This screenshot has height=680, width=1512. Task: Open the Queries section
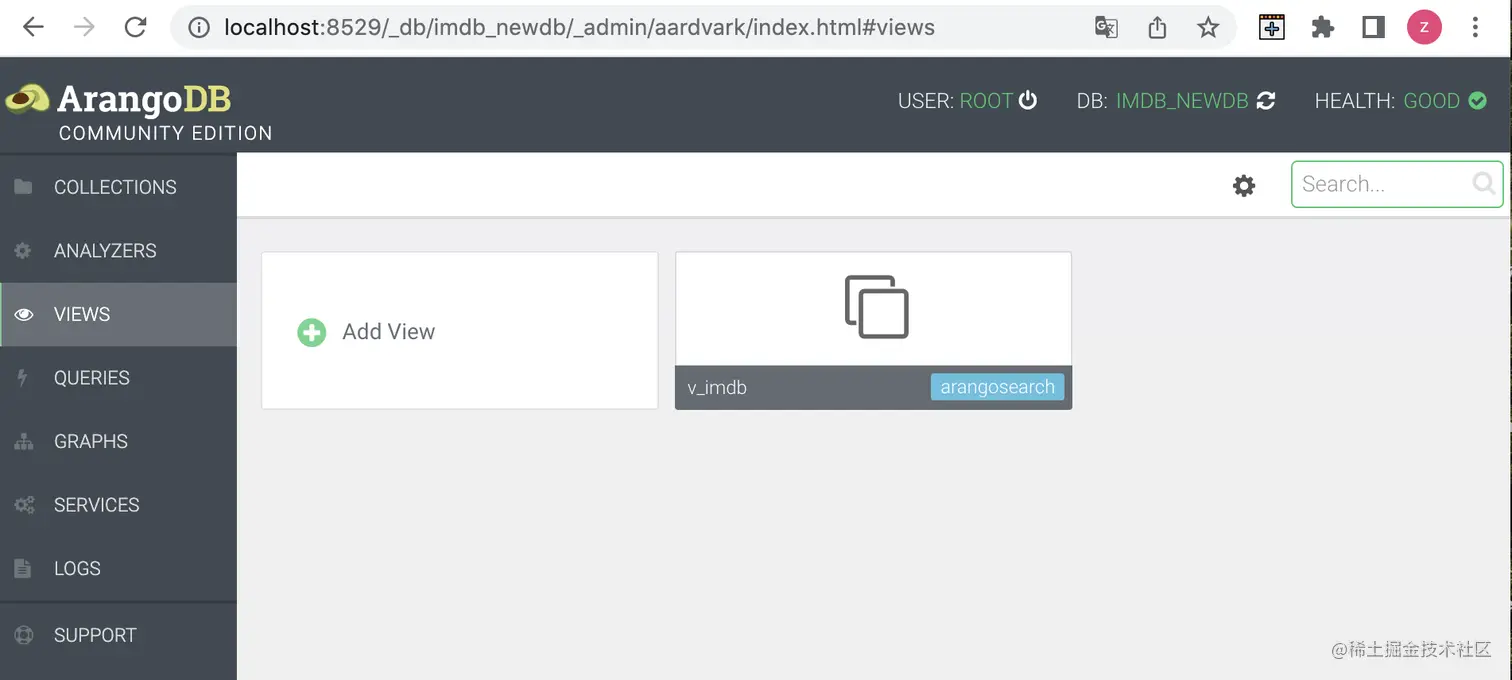coord(118,378)
